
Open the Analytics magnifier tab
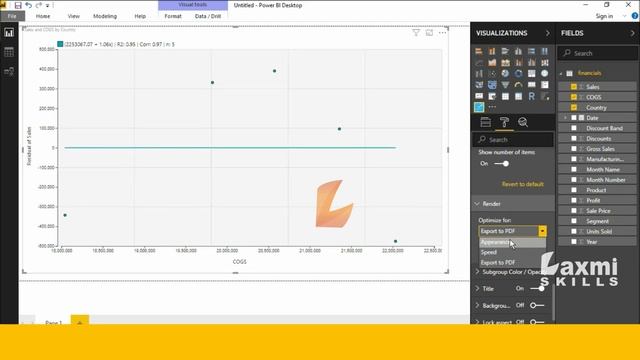coord(523,122)
